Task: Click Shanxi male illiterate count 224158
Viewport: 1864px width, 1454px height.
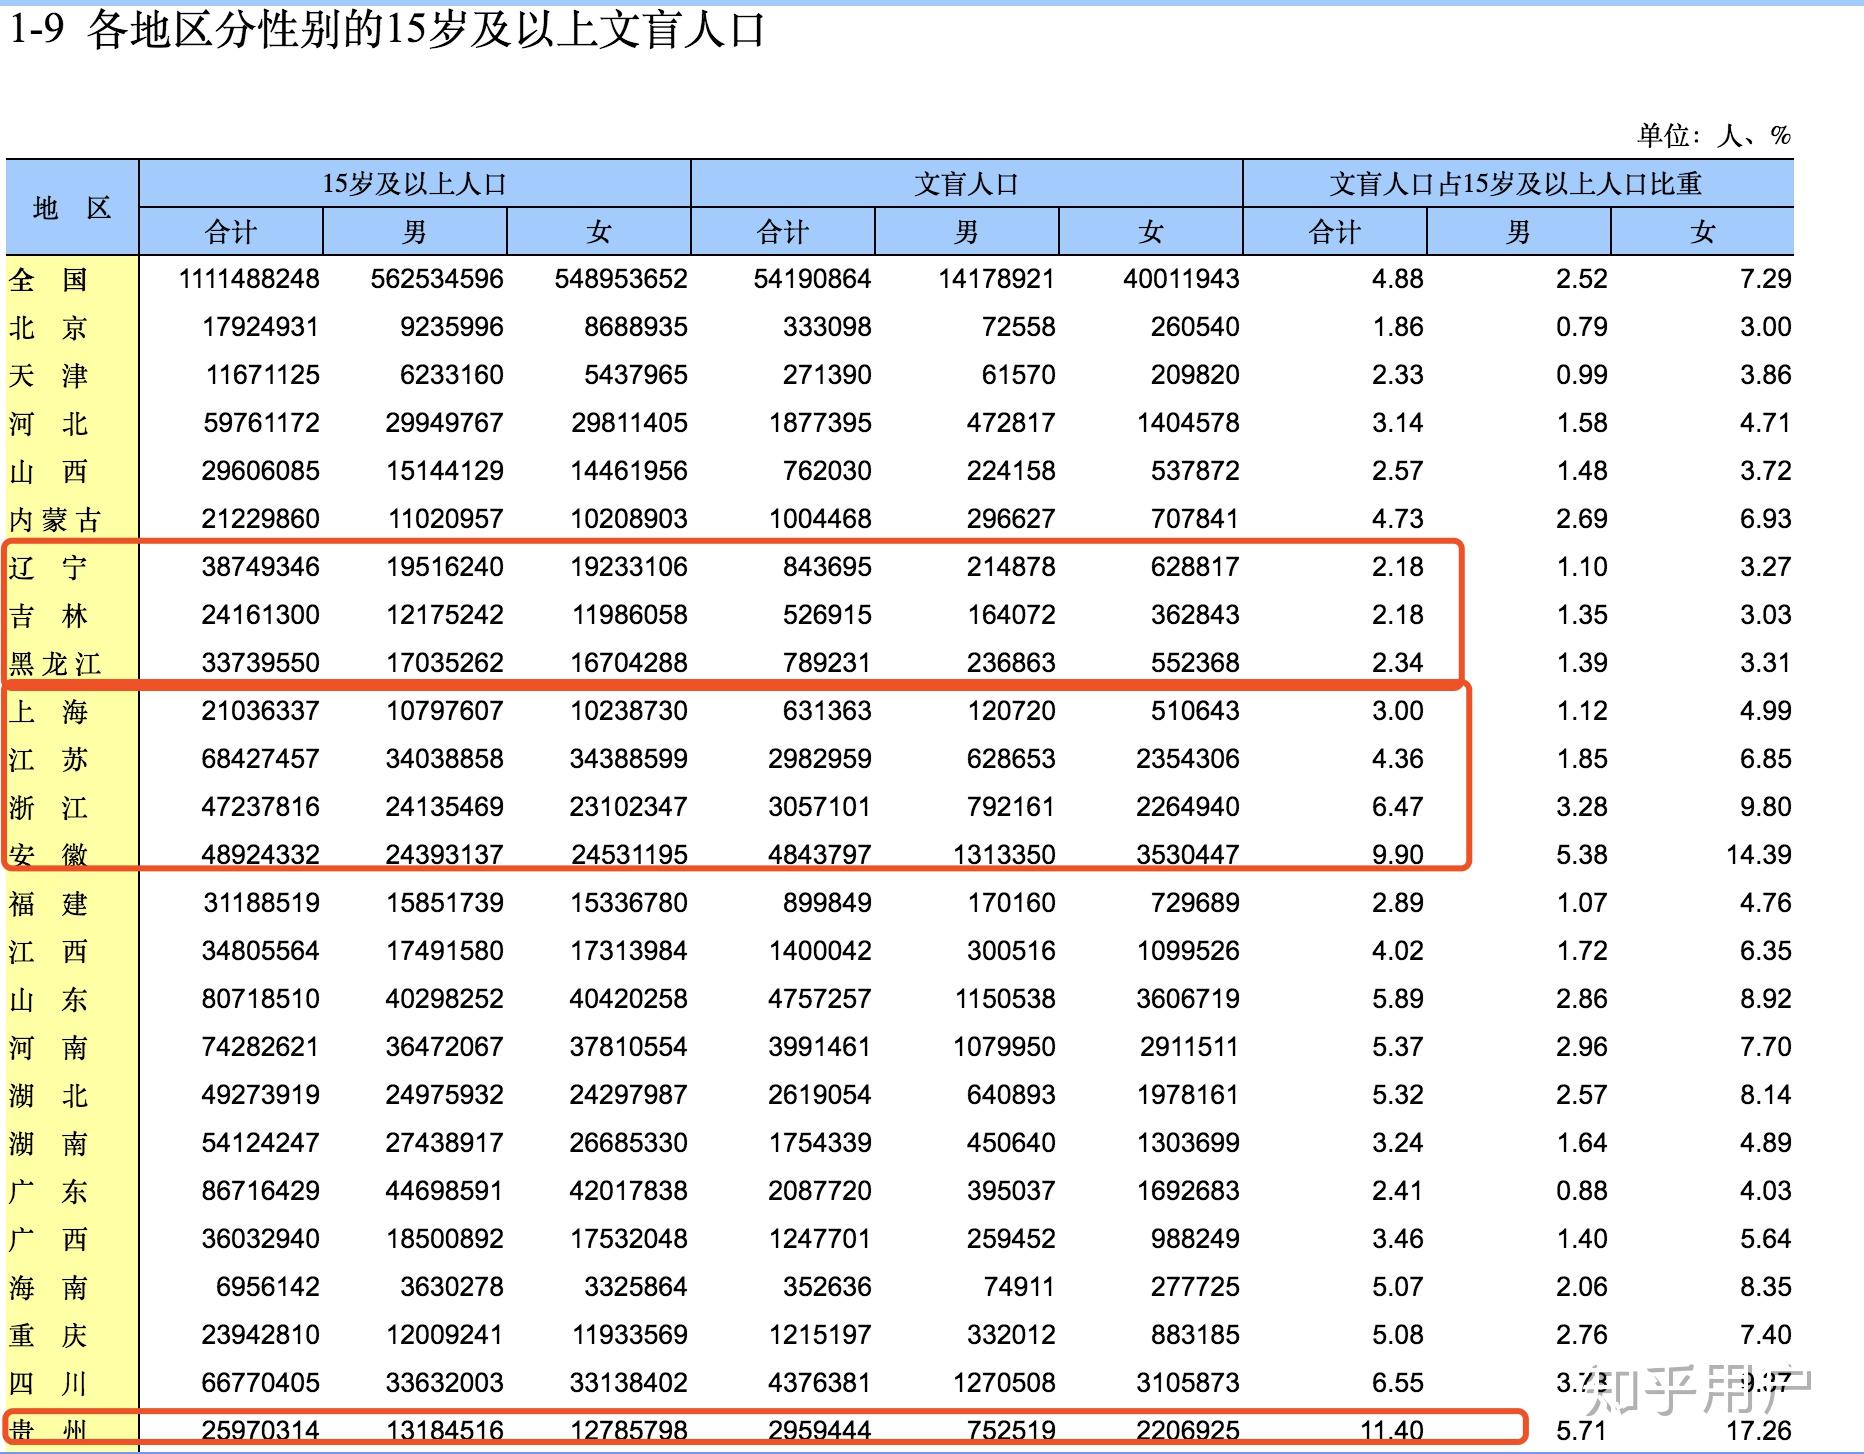Action: 1011,471
